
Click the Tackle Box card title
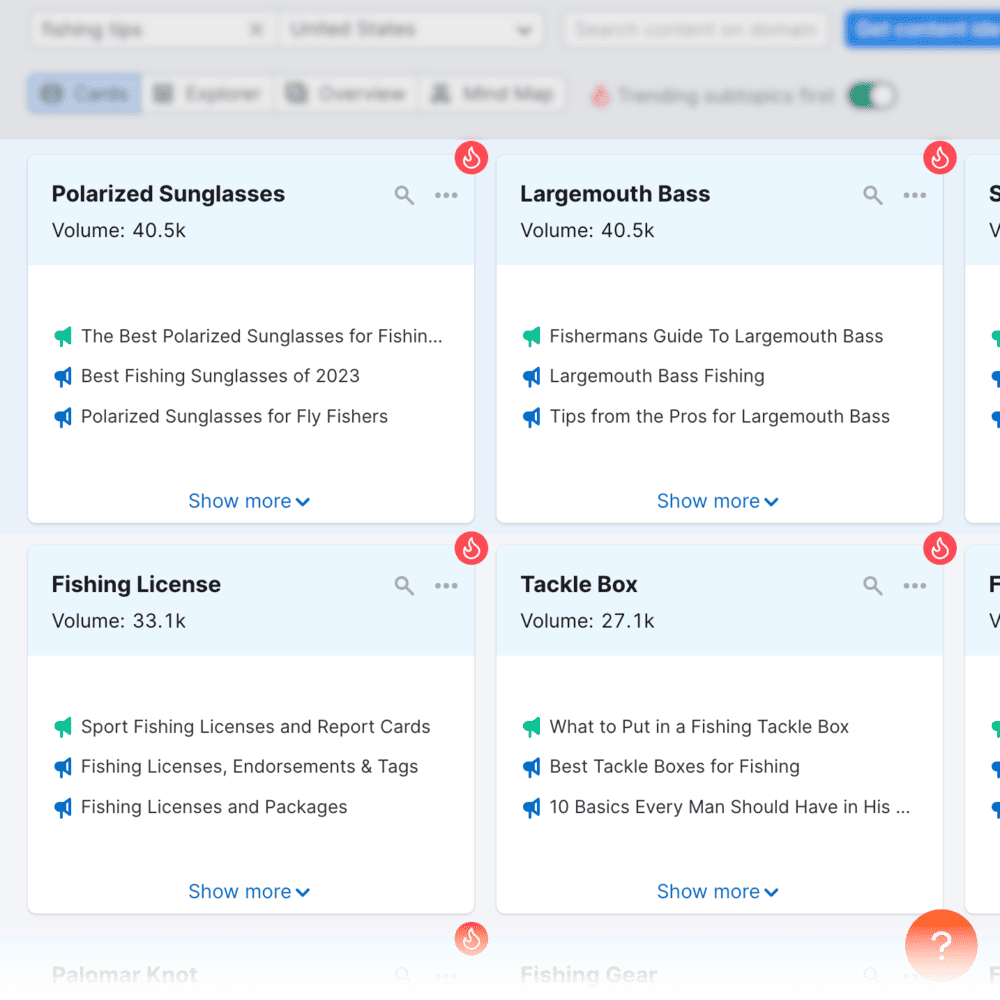579,584
